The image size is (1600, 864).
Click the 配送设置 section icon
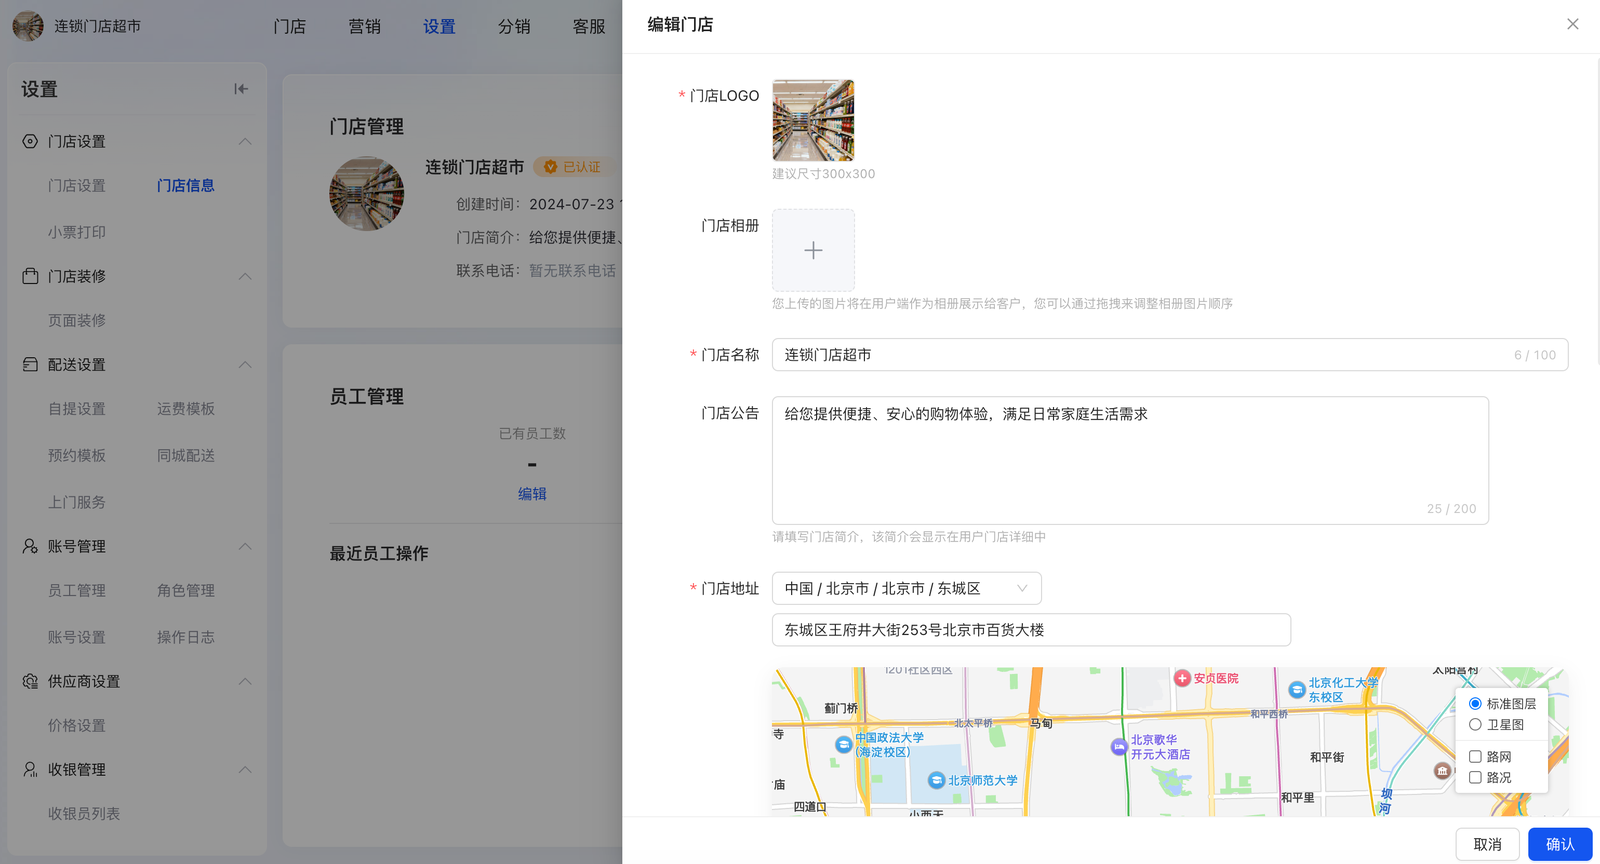tap(30, 365)
